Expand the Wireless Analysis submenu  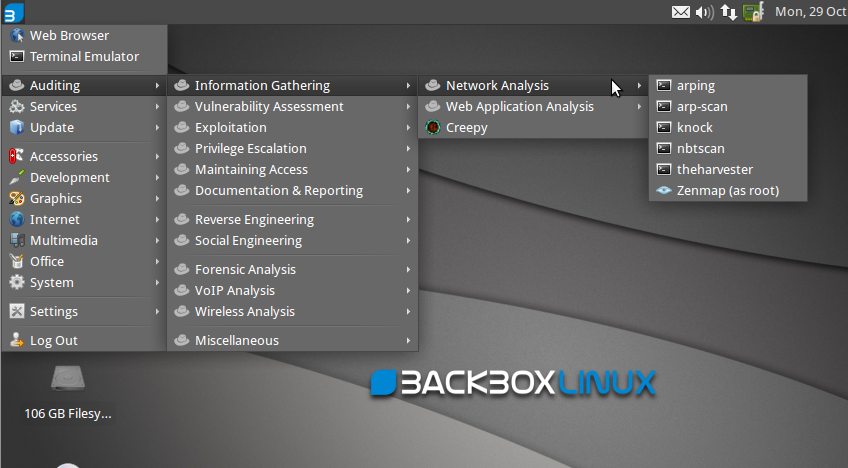coord(244,312)
